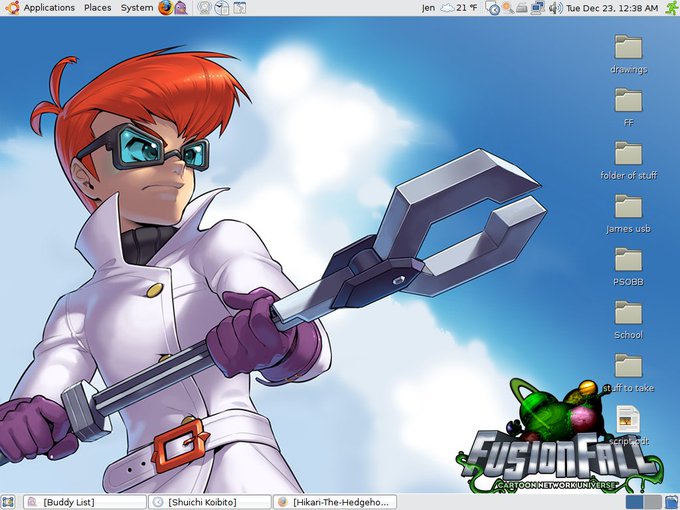This screenshot has width=680, height=510.
Task: Open the Trash icon in bottom panel
Action: (x=672, y=502)
